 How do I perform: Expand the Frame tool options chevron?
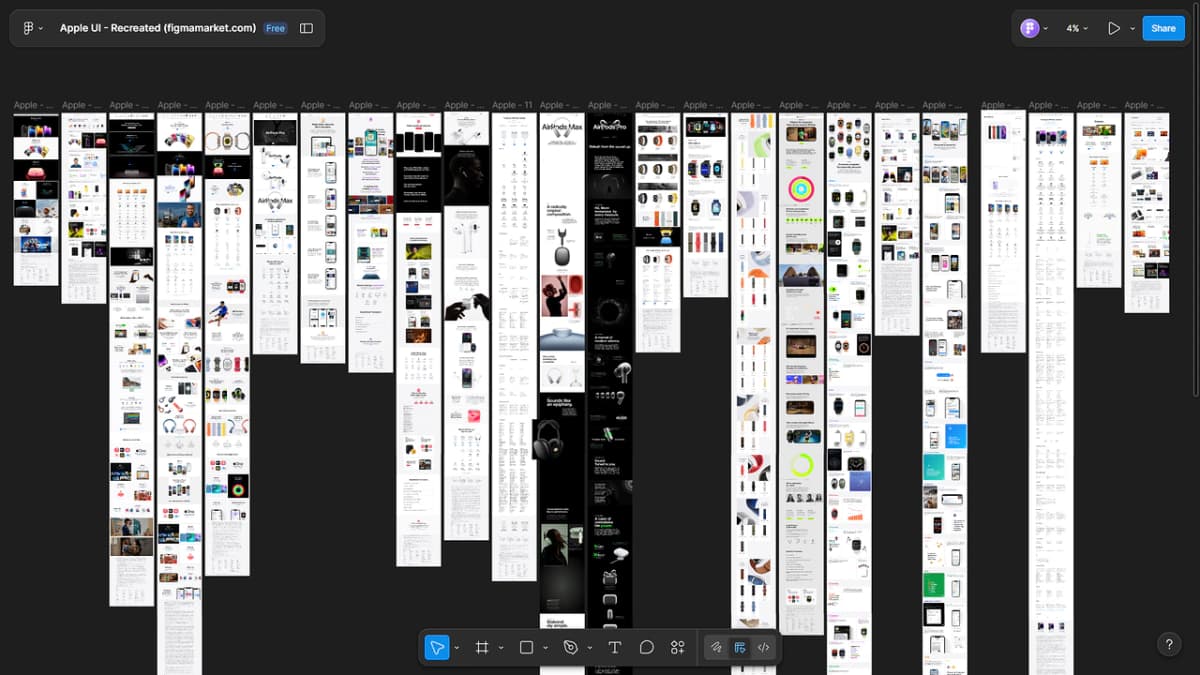pyautogui.click(x=501, y=648)
